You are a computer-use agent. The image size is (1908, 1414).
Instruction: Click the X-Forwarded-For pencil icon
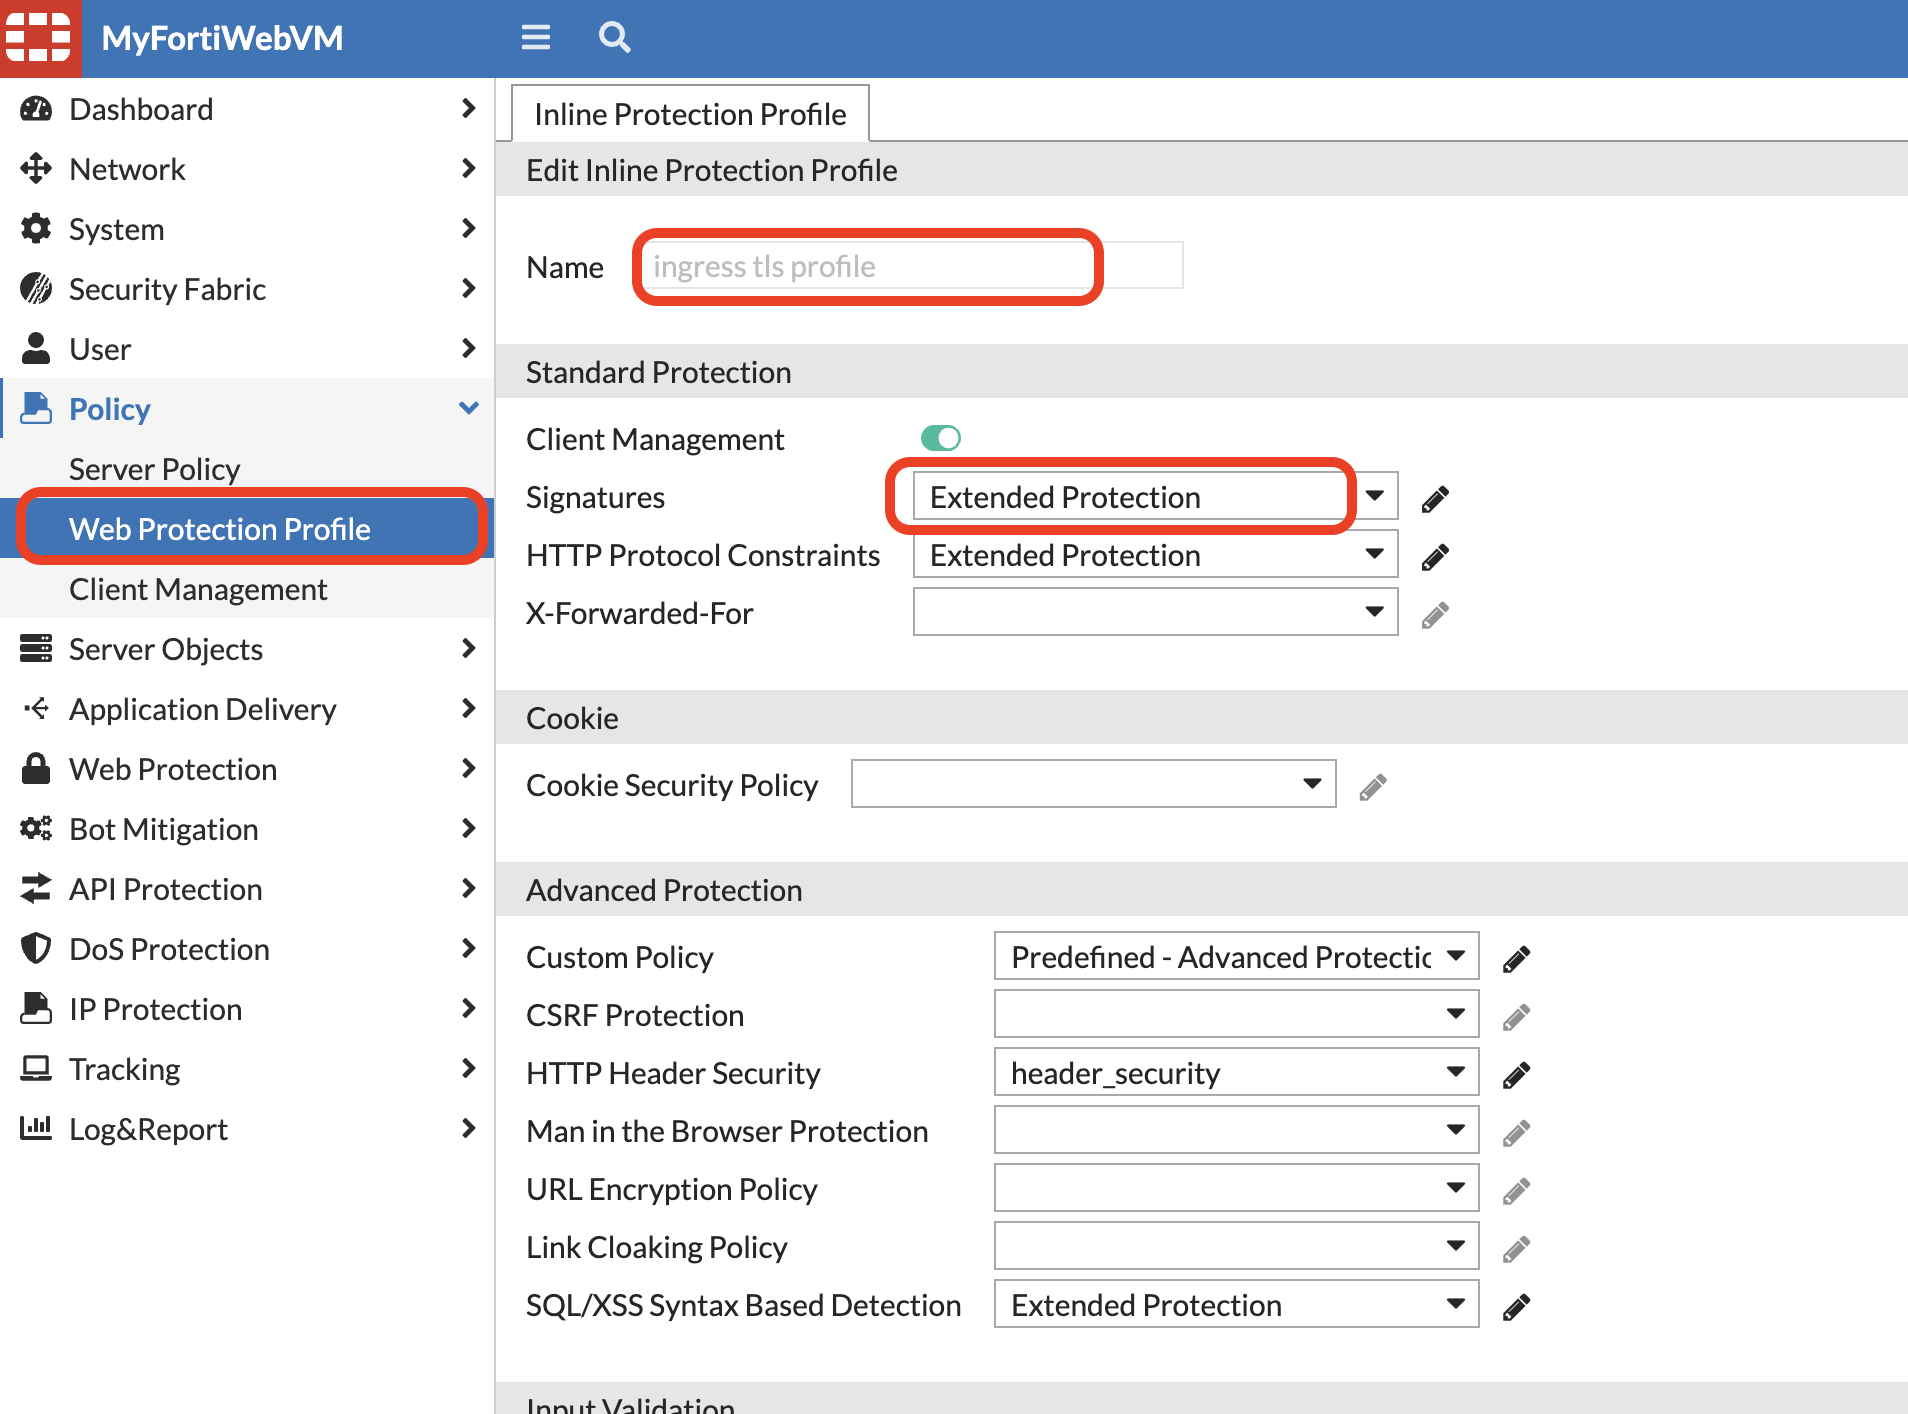point(1435,614)
